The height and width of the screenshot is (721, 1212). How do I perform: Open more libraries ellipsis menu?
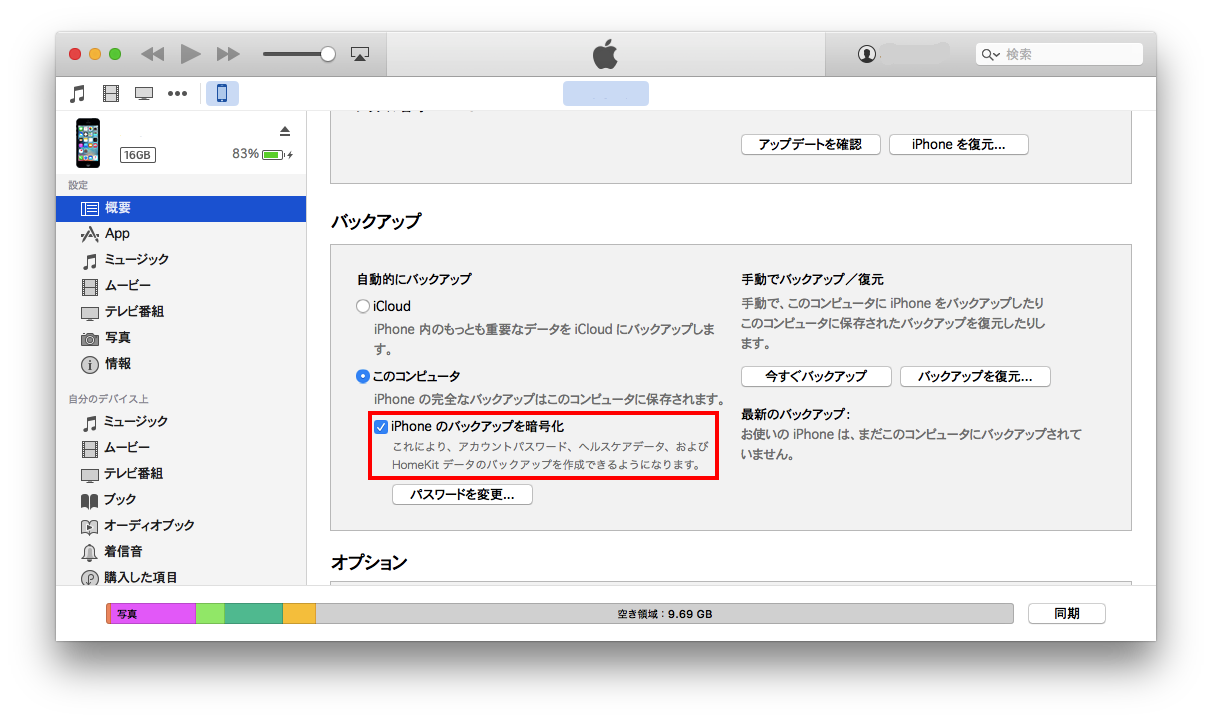pos(177,94)
